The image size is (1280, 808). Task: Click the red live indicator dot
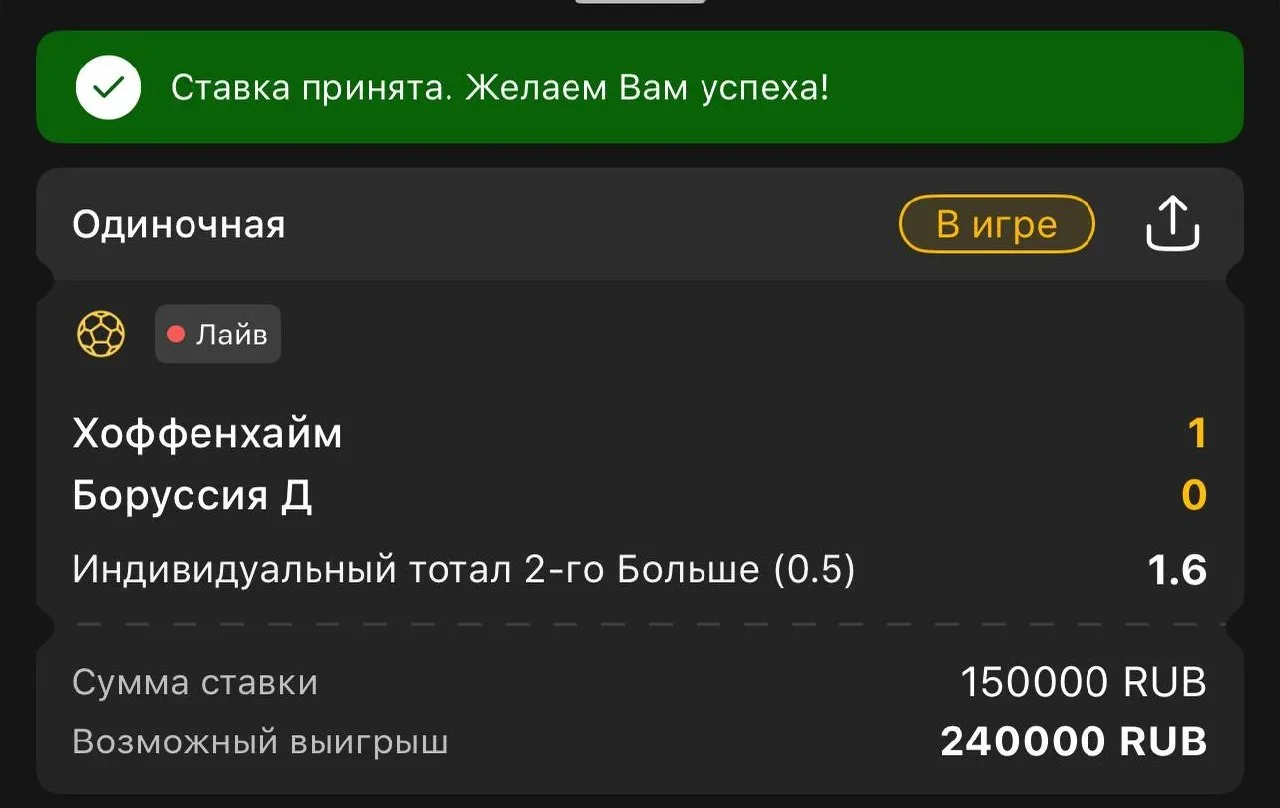coord(176,334)
